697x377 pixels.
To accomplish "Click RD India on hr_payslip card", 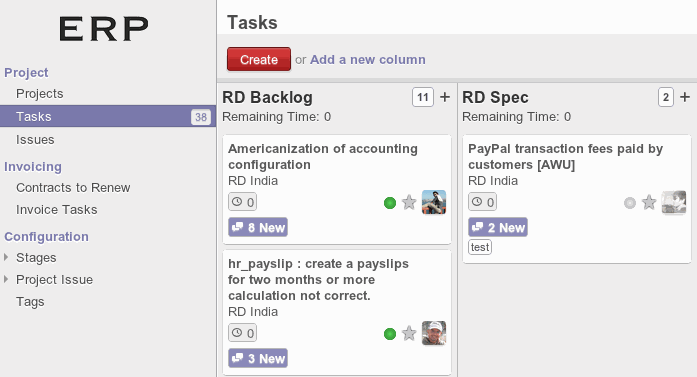I will 253,312.
